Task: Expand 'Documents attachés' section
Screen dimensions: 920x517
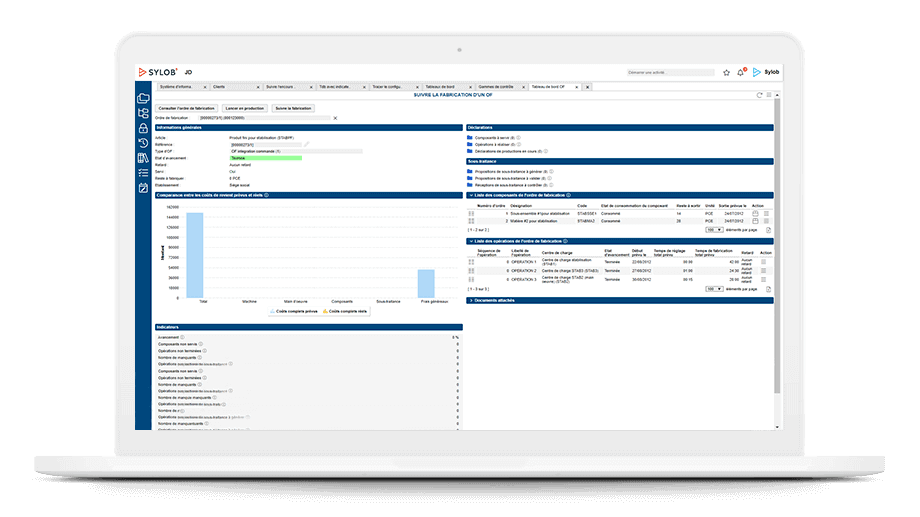Action: click(x=471, y=300)
